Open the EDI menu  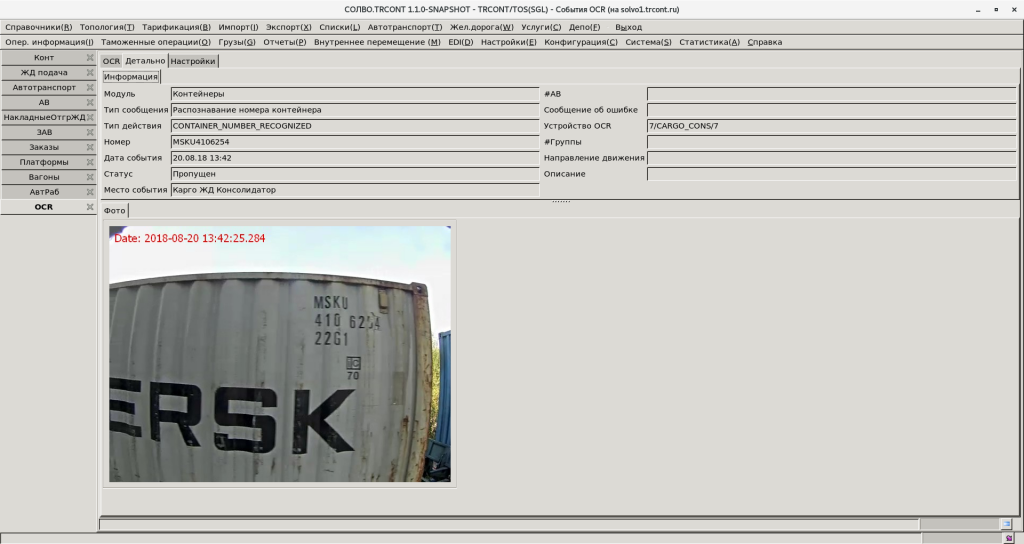[x=460, y=42]
